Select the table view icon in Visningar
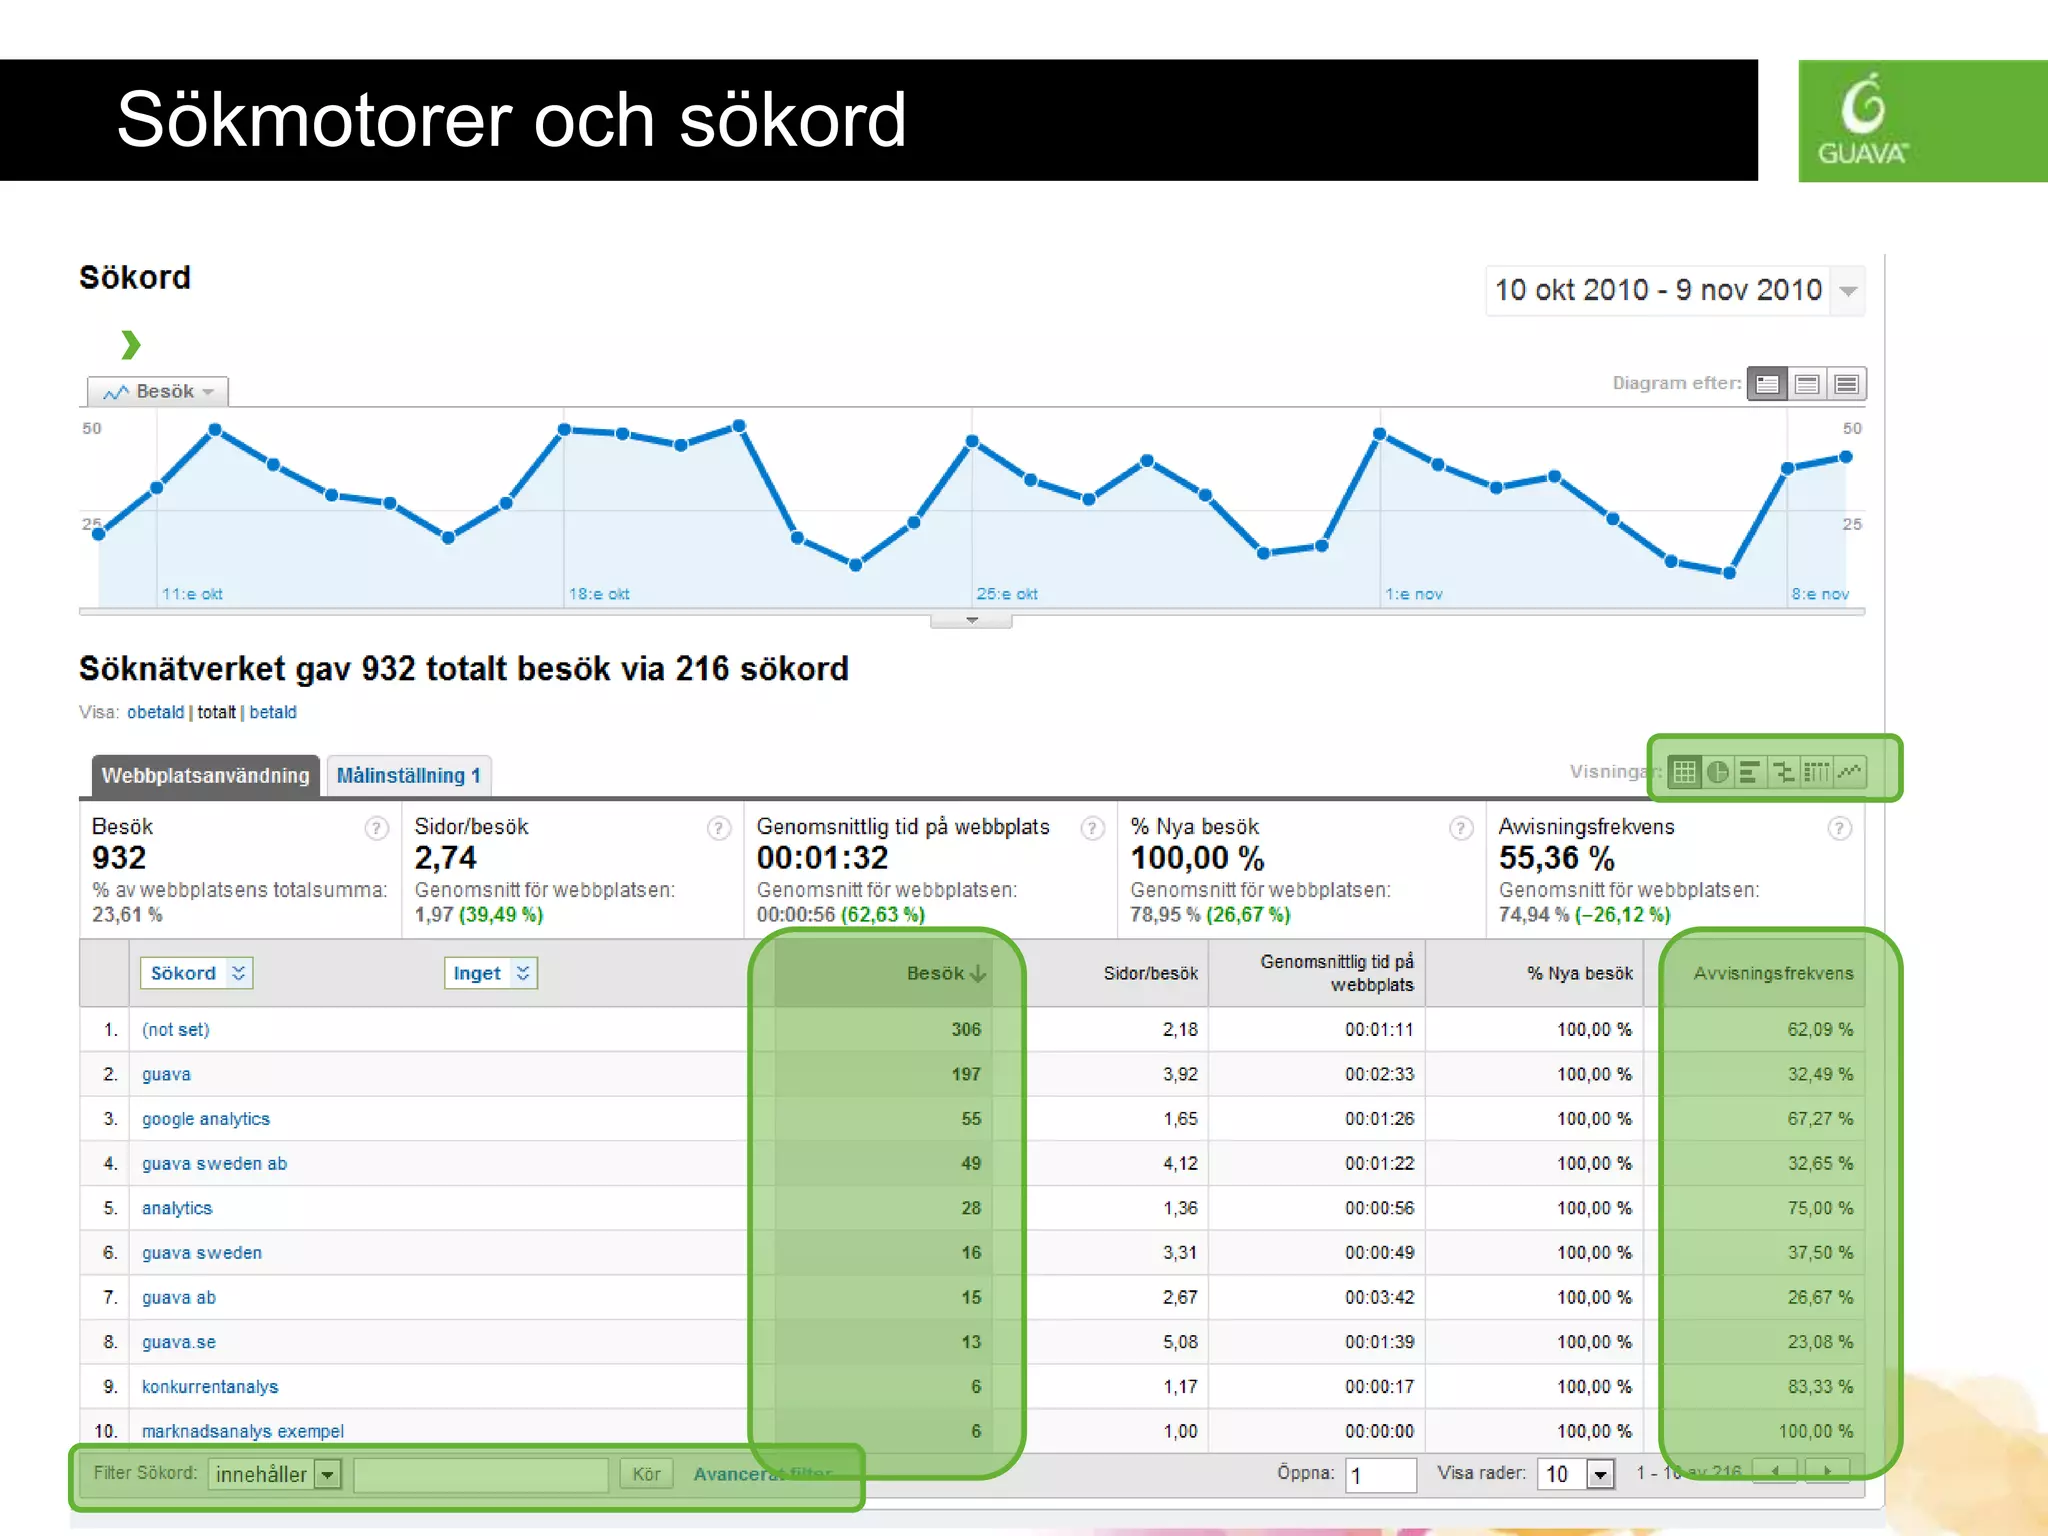Image resolution: width=2048 pixels, height=1536 pixels. [1685, 772]
